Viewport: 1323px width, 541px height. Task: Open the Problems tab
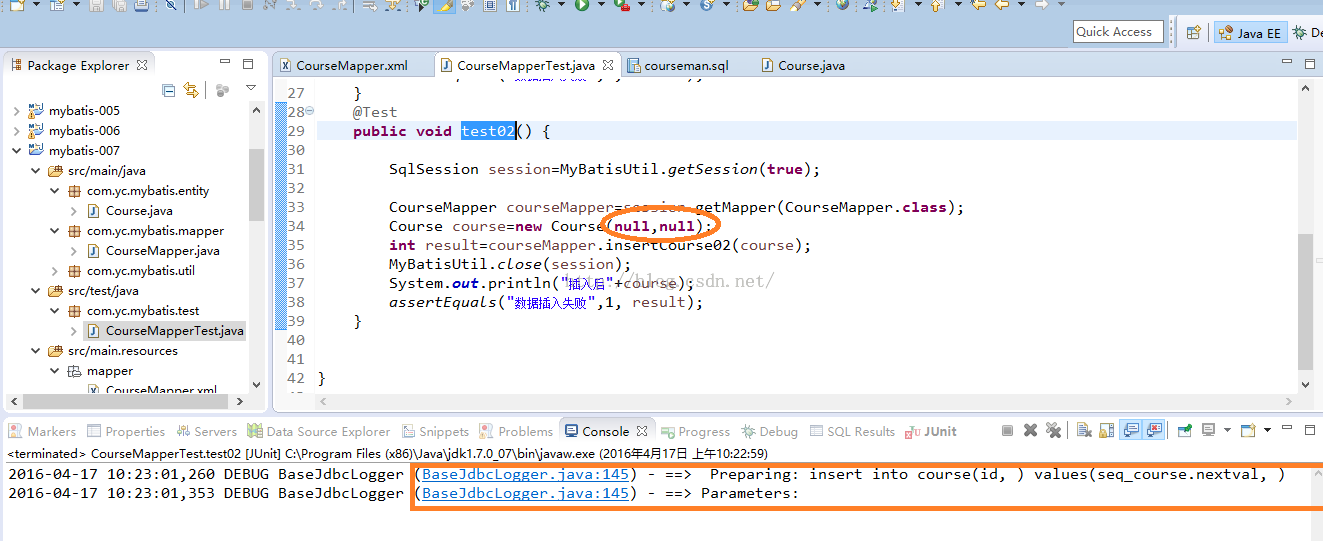tap(517, 431)
